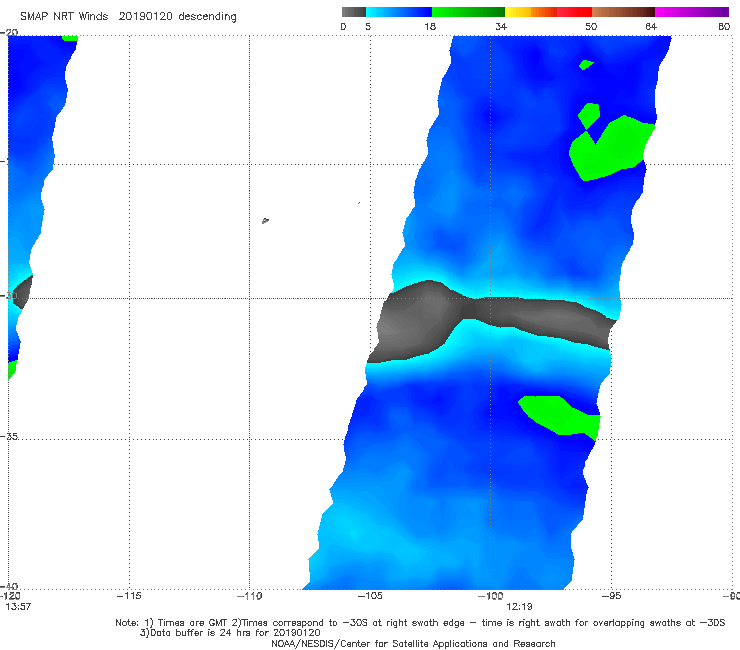Click the small island outline near longitude -110
Screen dimensions: 740x650
click(x=265, y=220)
